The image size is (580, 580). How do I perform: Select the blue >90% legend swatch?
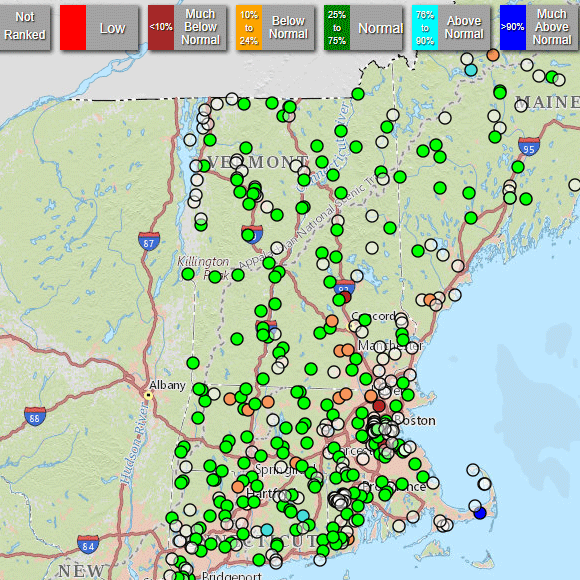click(x=513, y=28)
